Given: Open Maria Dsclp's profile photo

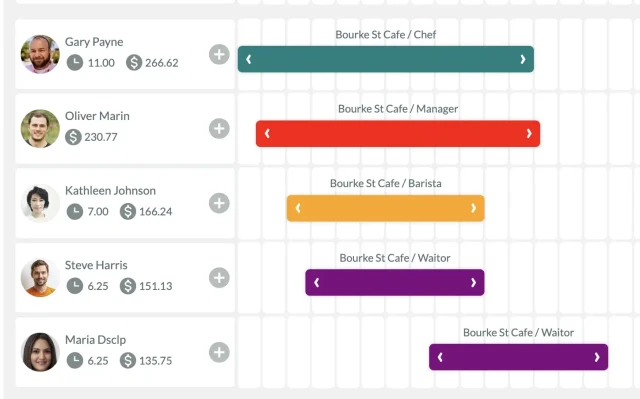Looking at the screenshot, I should 40,352.
